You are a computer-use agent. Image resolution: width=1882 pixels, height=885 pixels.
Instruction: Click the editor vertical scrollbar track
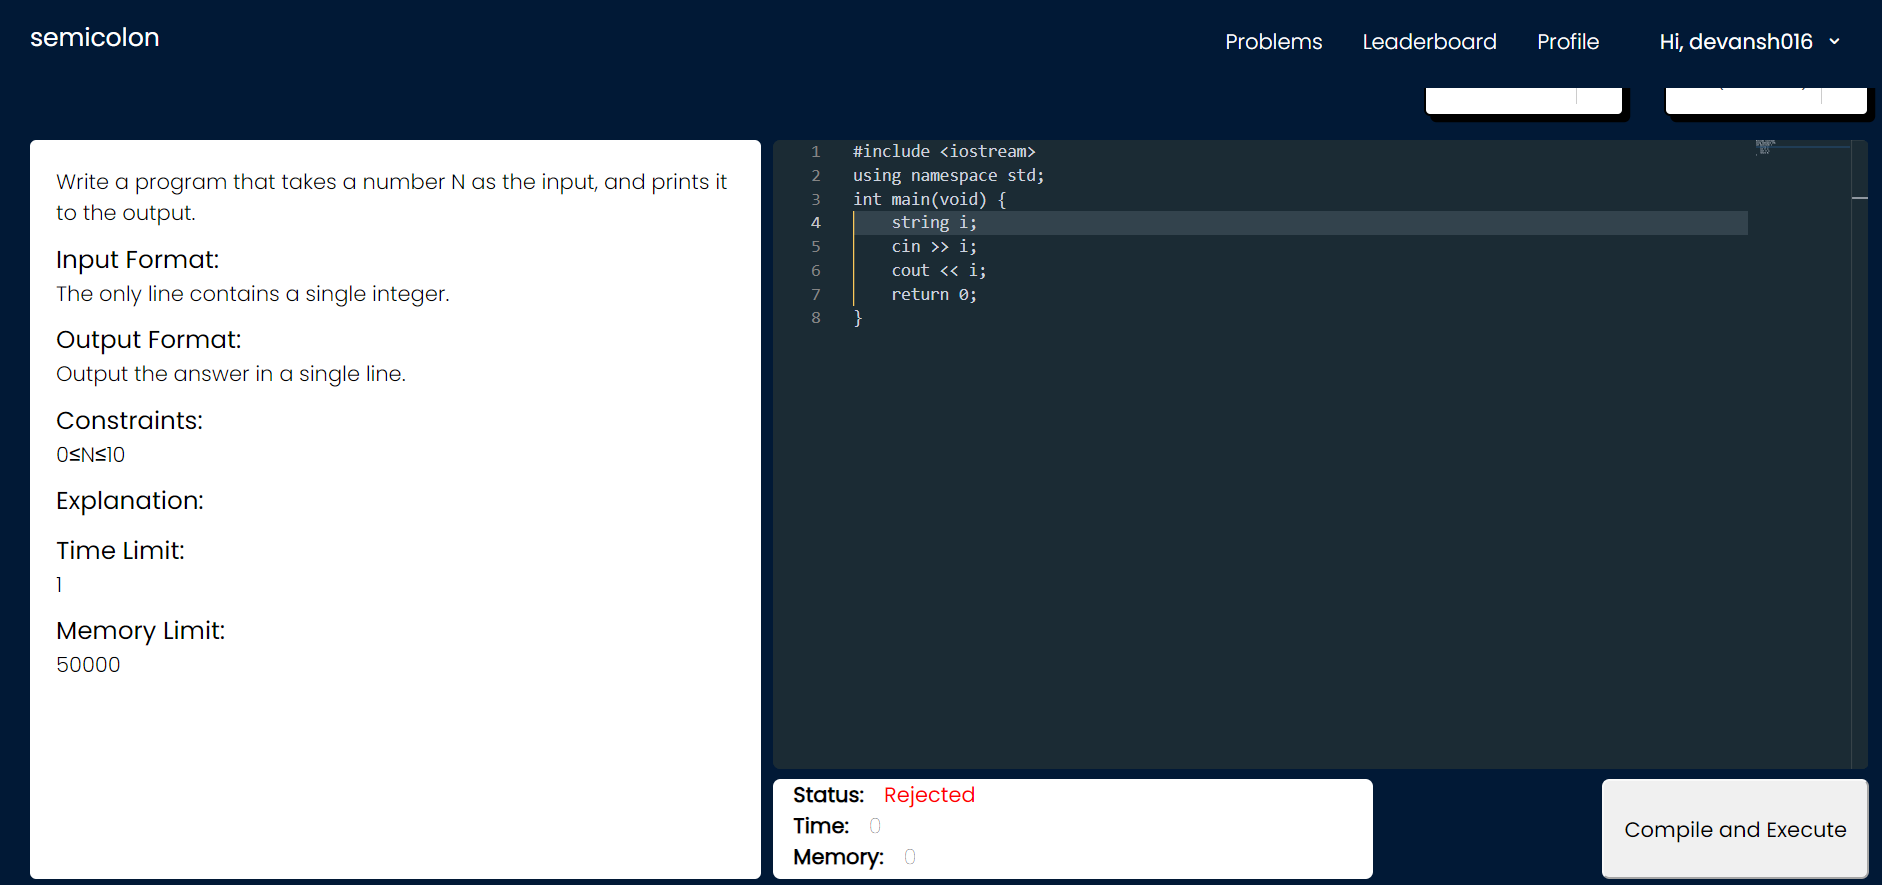point(1859,455)
